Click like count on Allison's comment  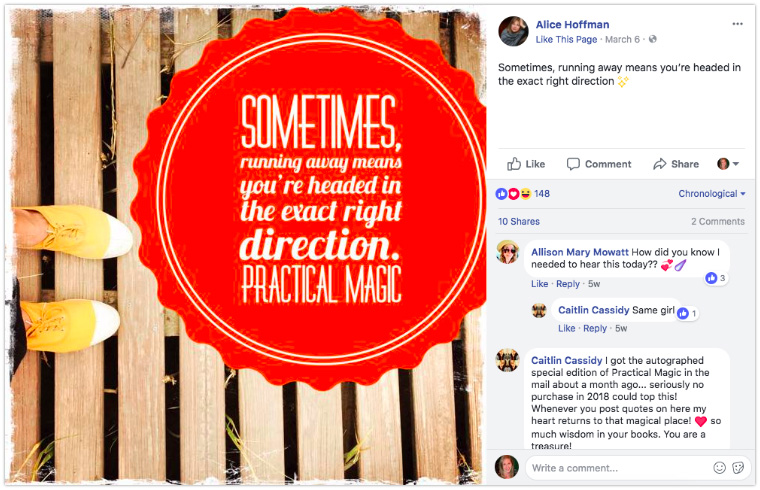tap(716, 278)
